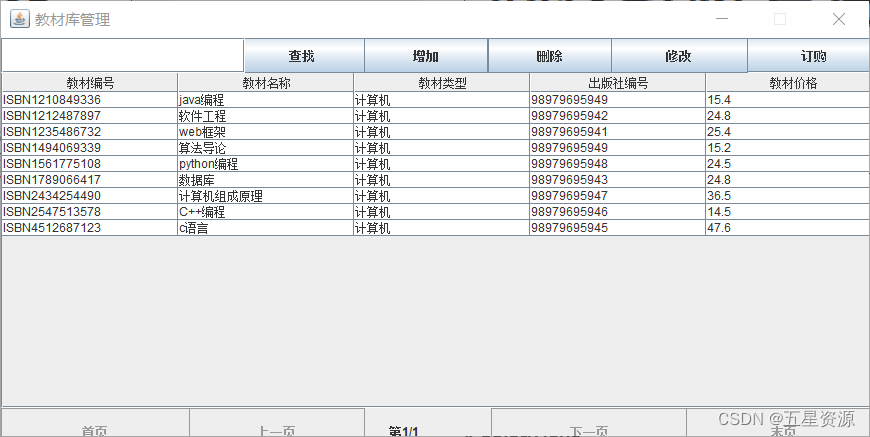Click the 修改 modify button
The image size is (870, 437).
click(679, 56)
